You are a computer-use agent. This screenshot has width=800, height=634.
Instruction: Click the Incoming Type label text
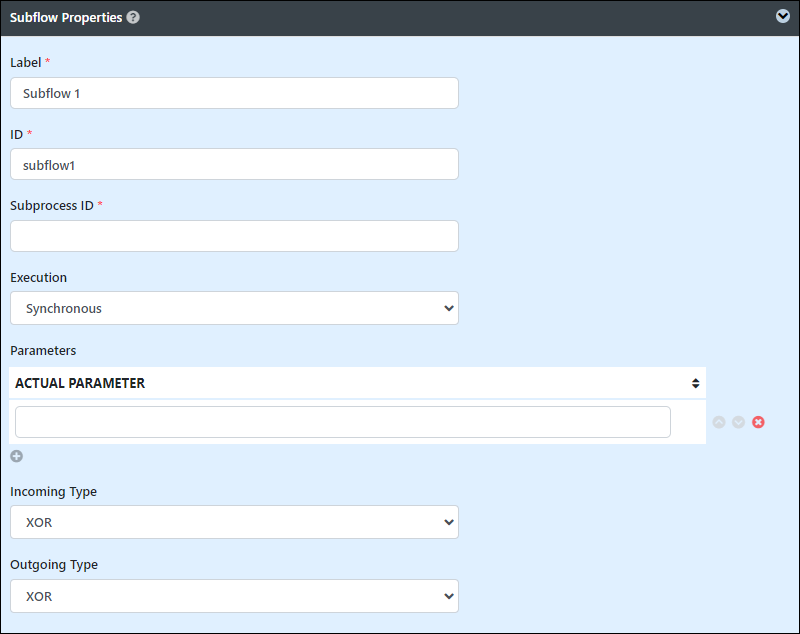pyautogui.click(x=53, y=492)
